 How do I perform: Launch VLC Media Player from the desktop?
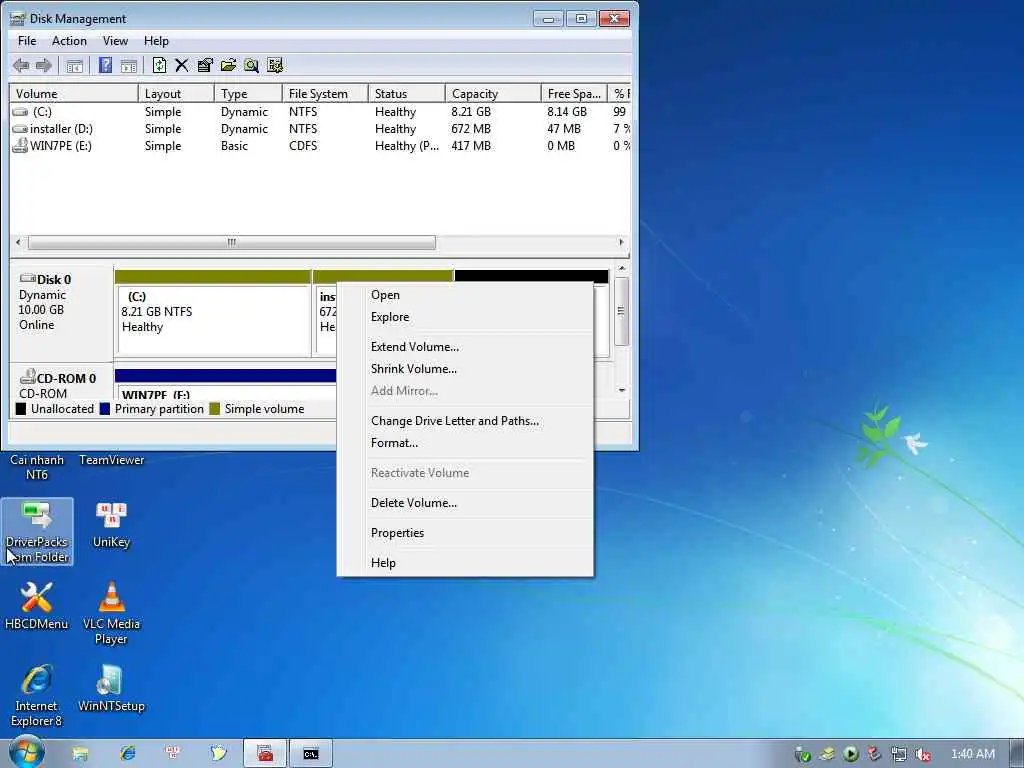tap(111, 613)
